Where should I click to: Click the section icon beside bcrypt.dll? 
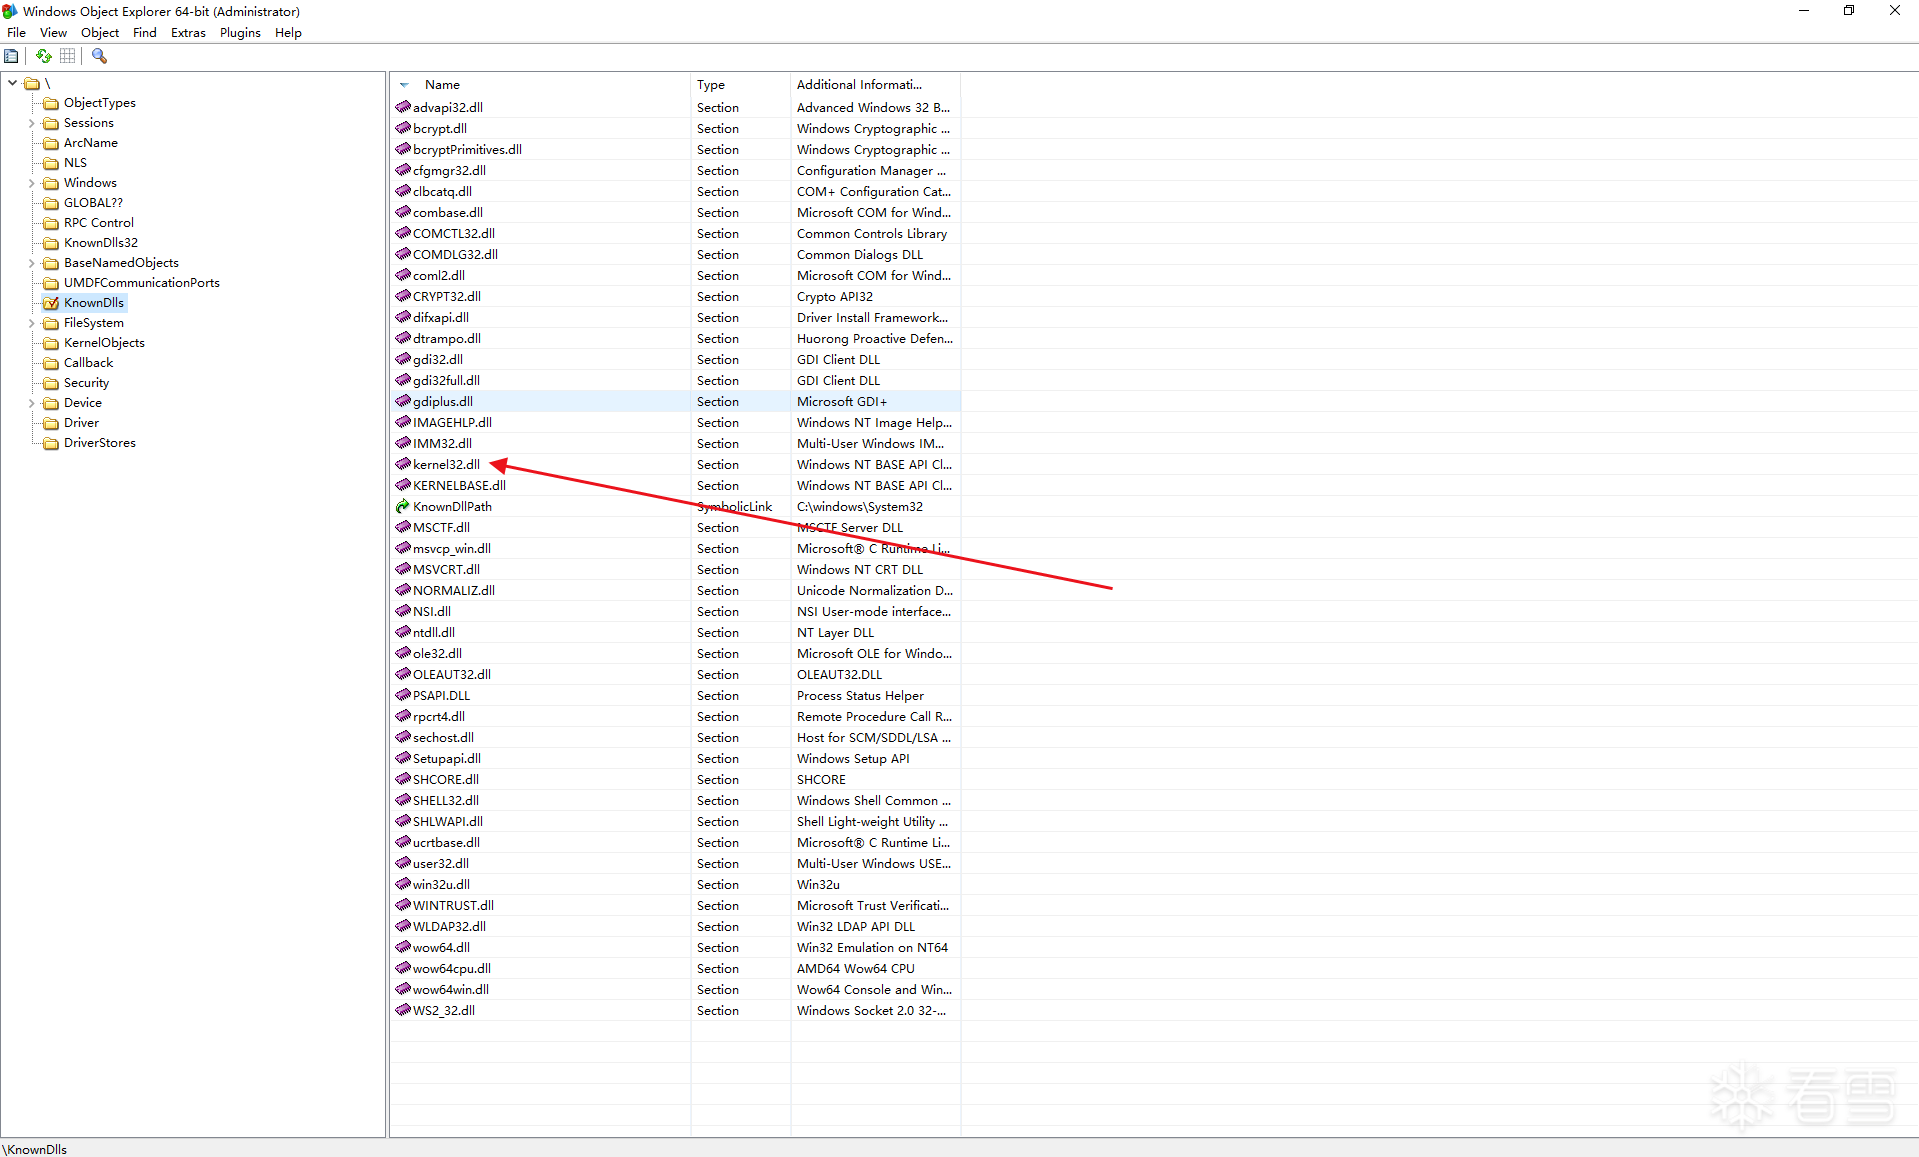click(403, 128)
